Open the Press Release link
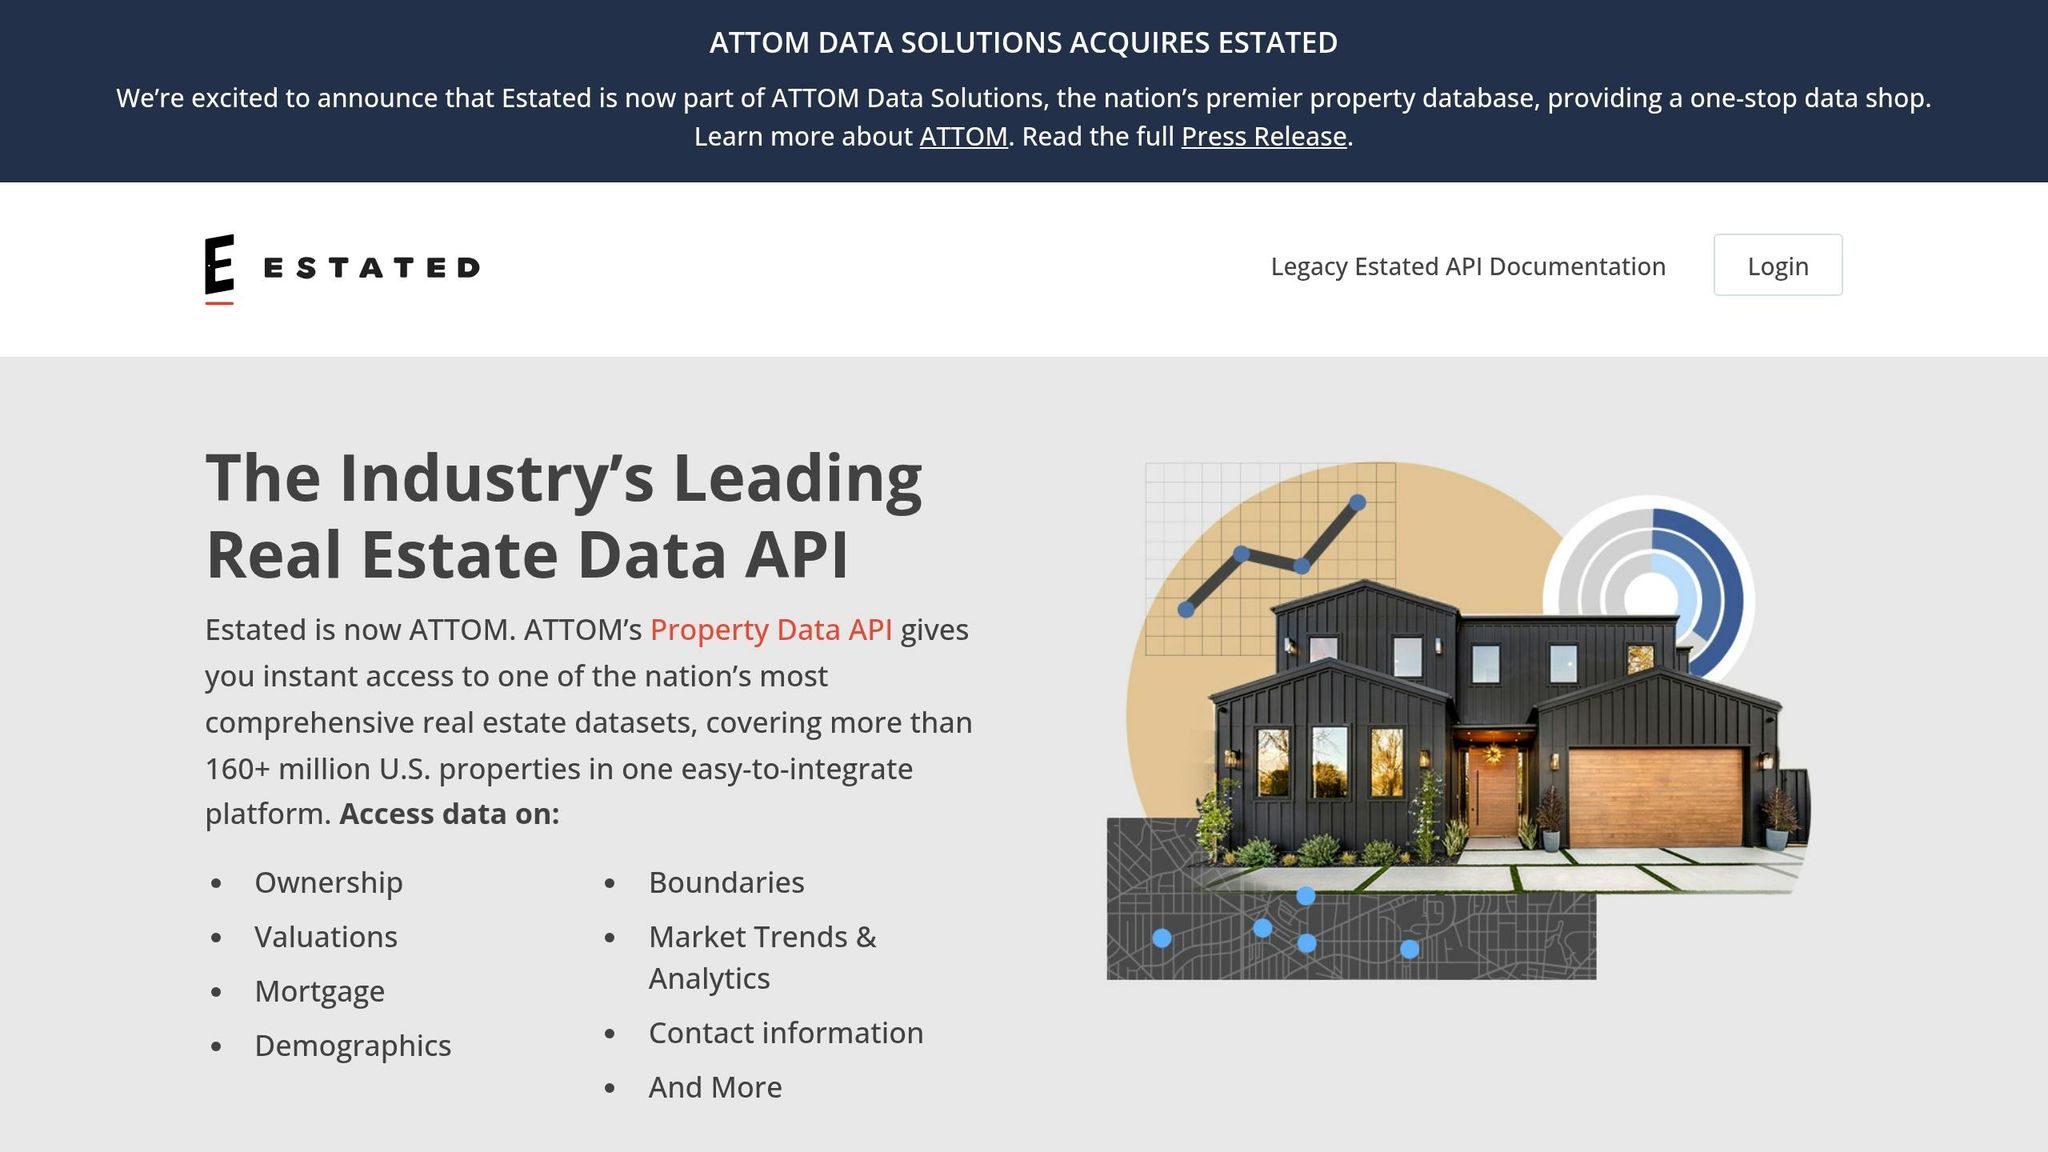This screenshot has height=1152, width=2048. point(1264,136)
